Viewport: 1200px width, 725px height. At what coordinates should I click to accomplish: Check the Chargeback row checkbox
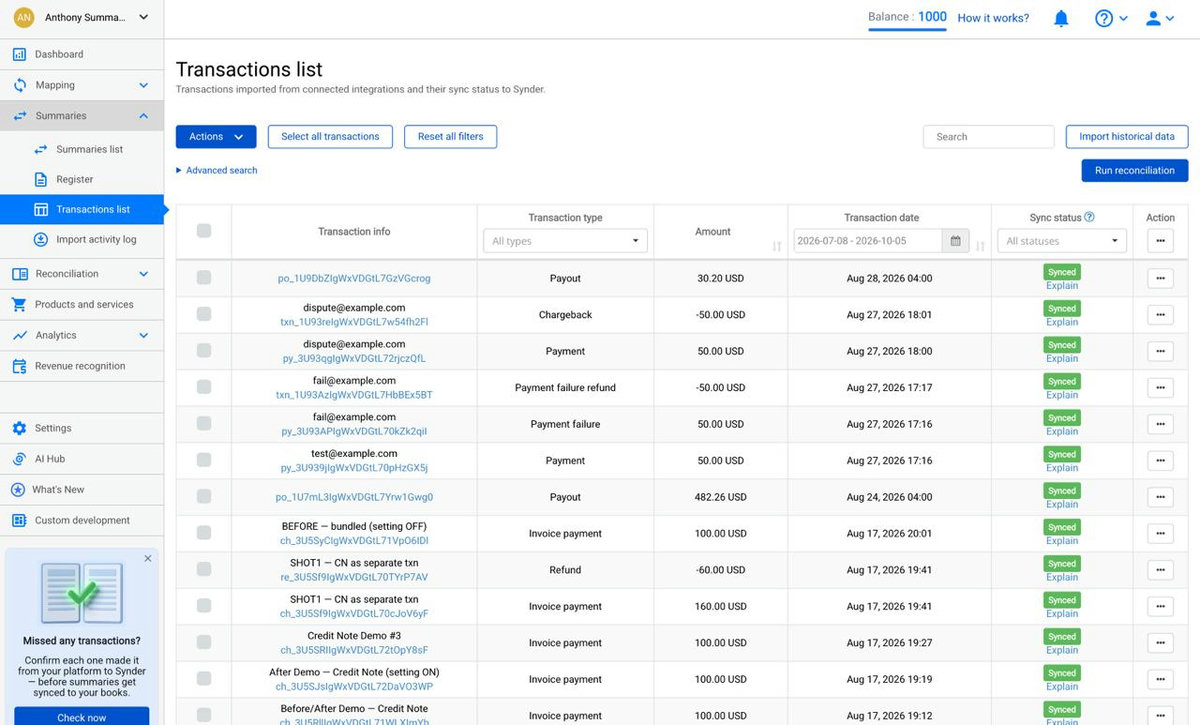[x=204, y=314]
